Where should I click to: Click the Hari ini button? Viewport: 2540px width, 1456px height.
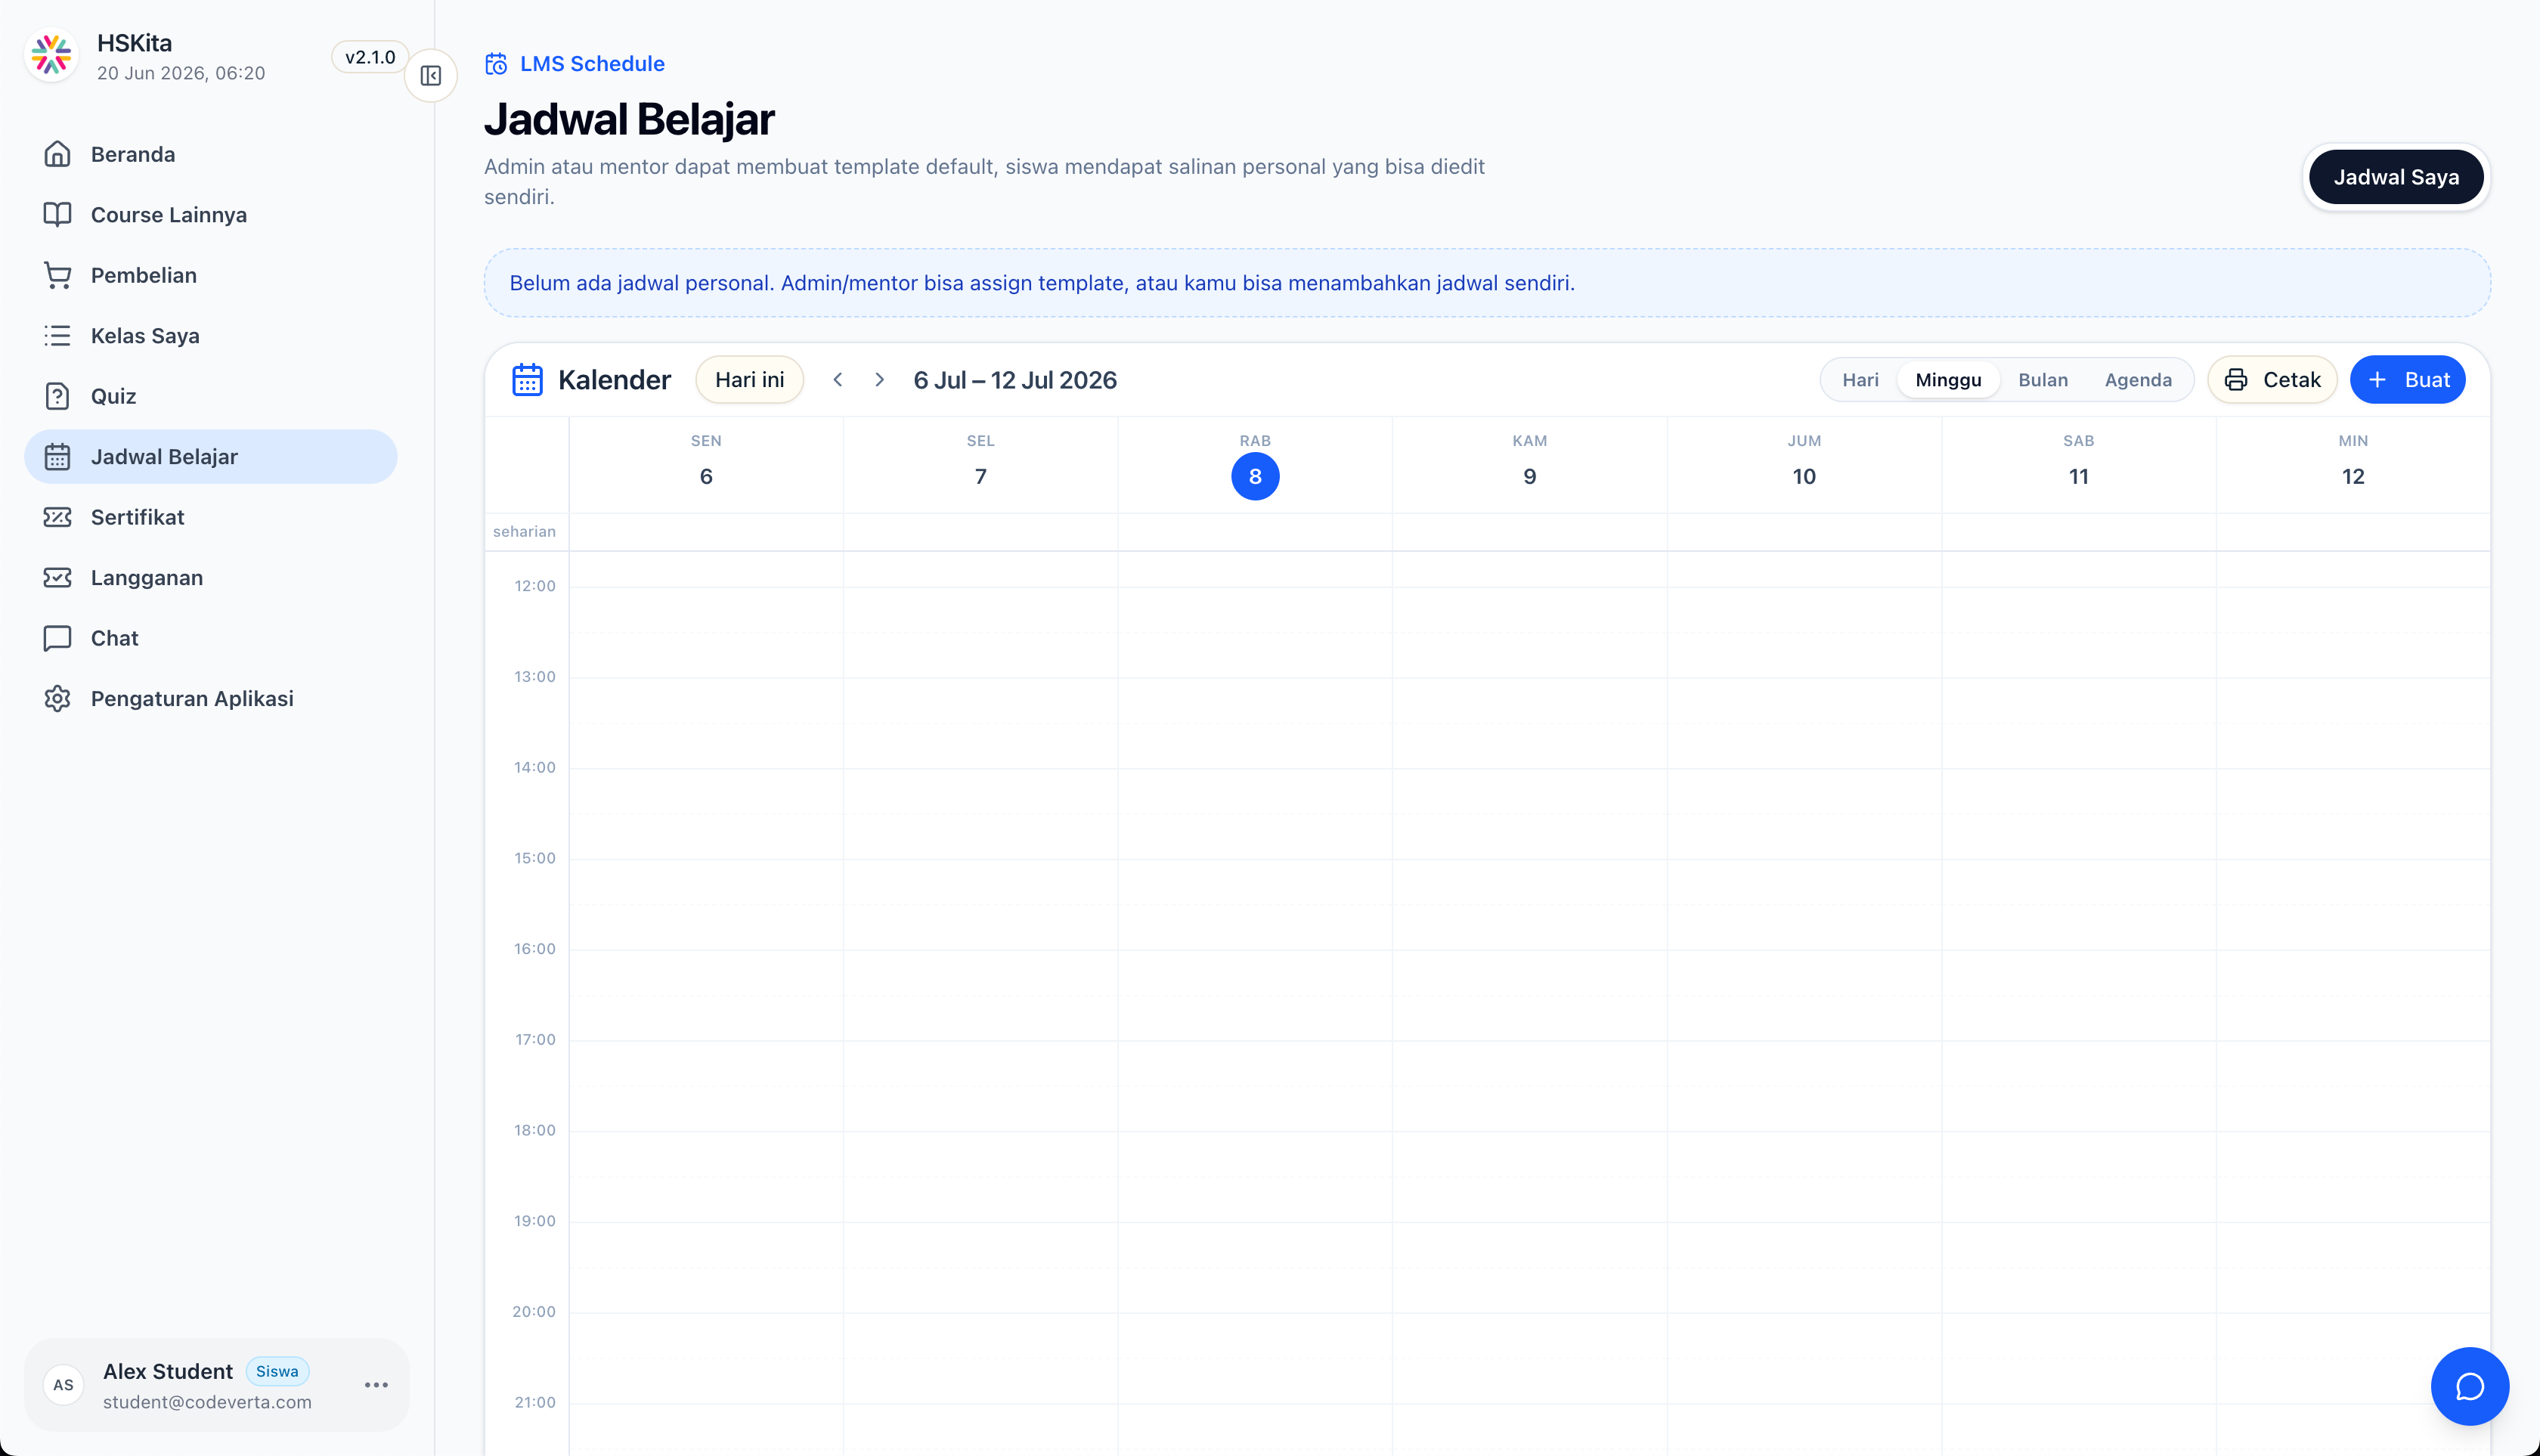(x=749, y=380)
